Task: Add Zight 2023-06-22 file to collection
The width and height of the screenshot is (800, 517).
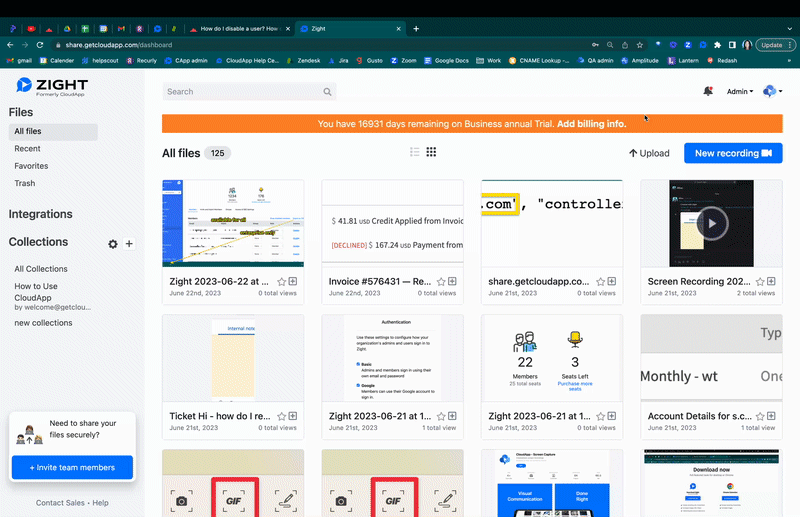Action: click(x=293, y=281)
